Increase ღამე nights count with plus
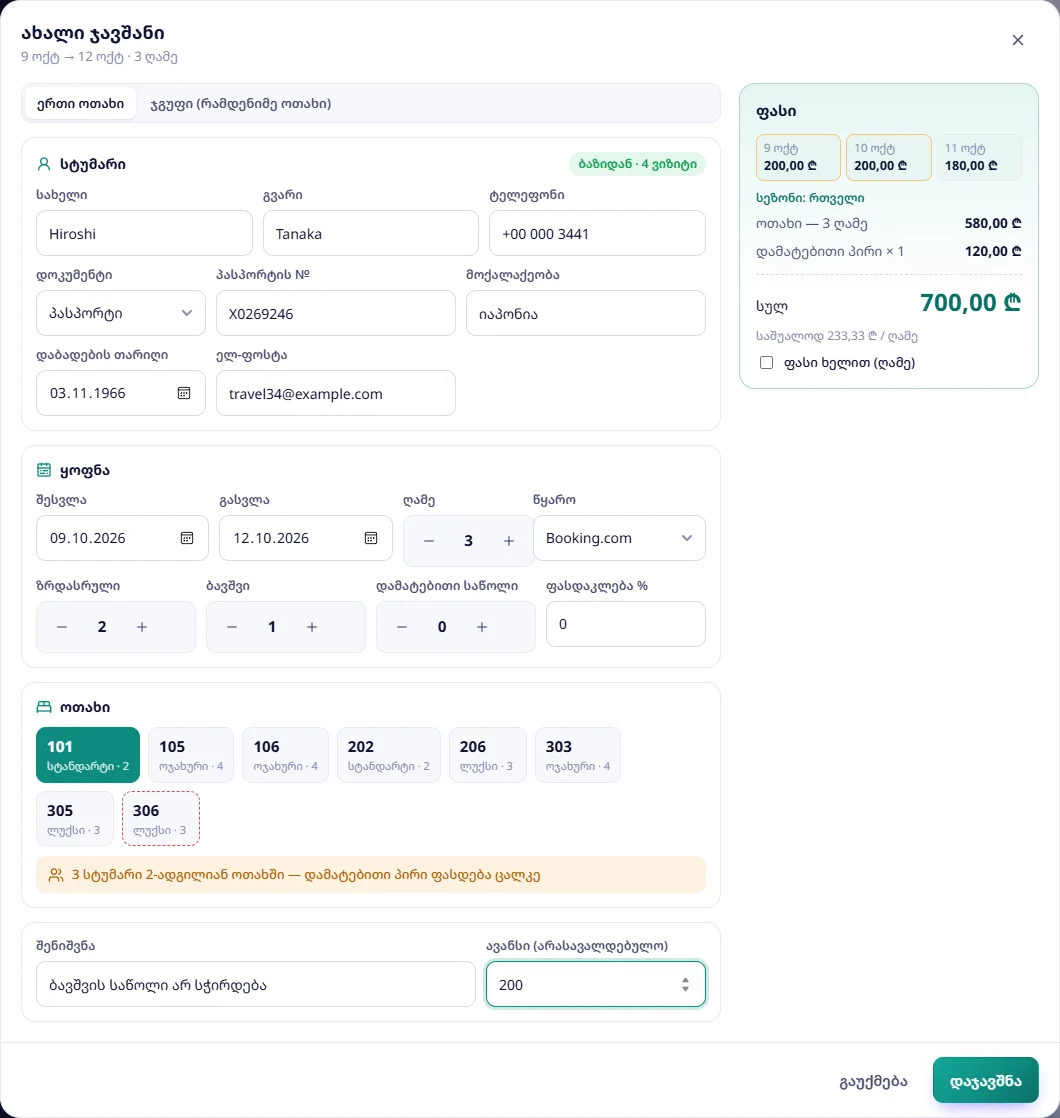The height and width of the screenshot is (1118, 1060). (x=509, y=541)
